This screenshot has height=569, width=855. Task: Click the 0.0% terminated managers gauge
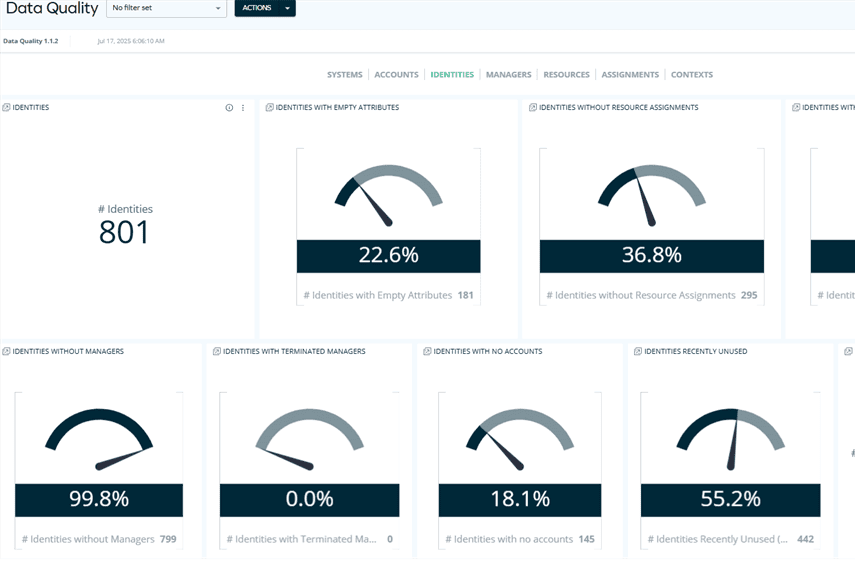(309, 439)
